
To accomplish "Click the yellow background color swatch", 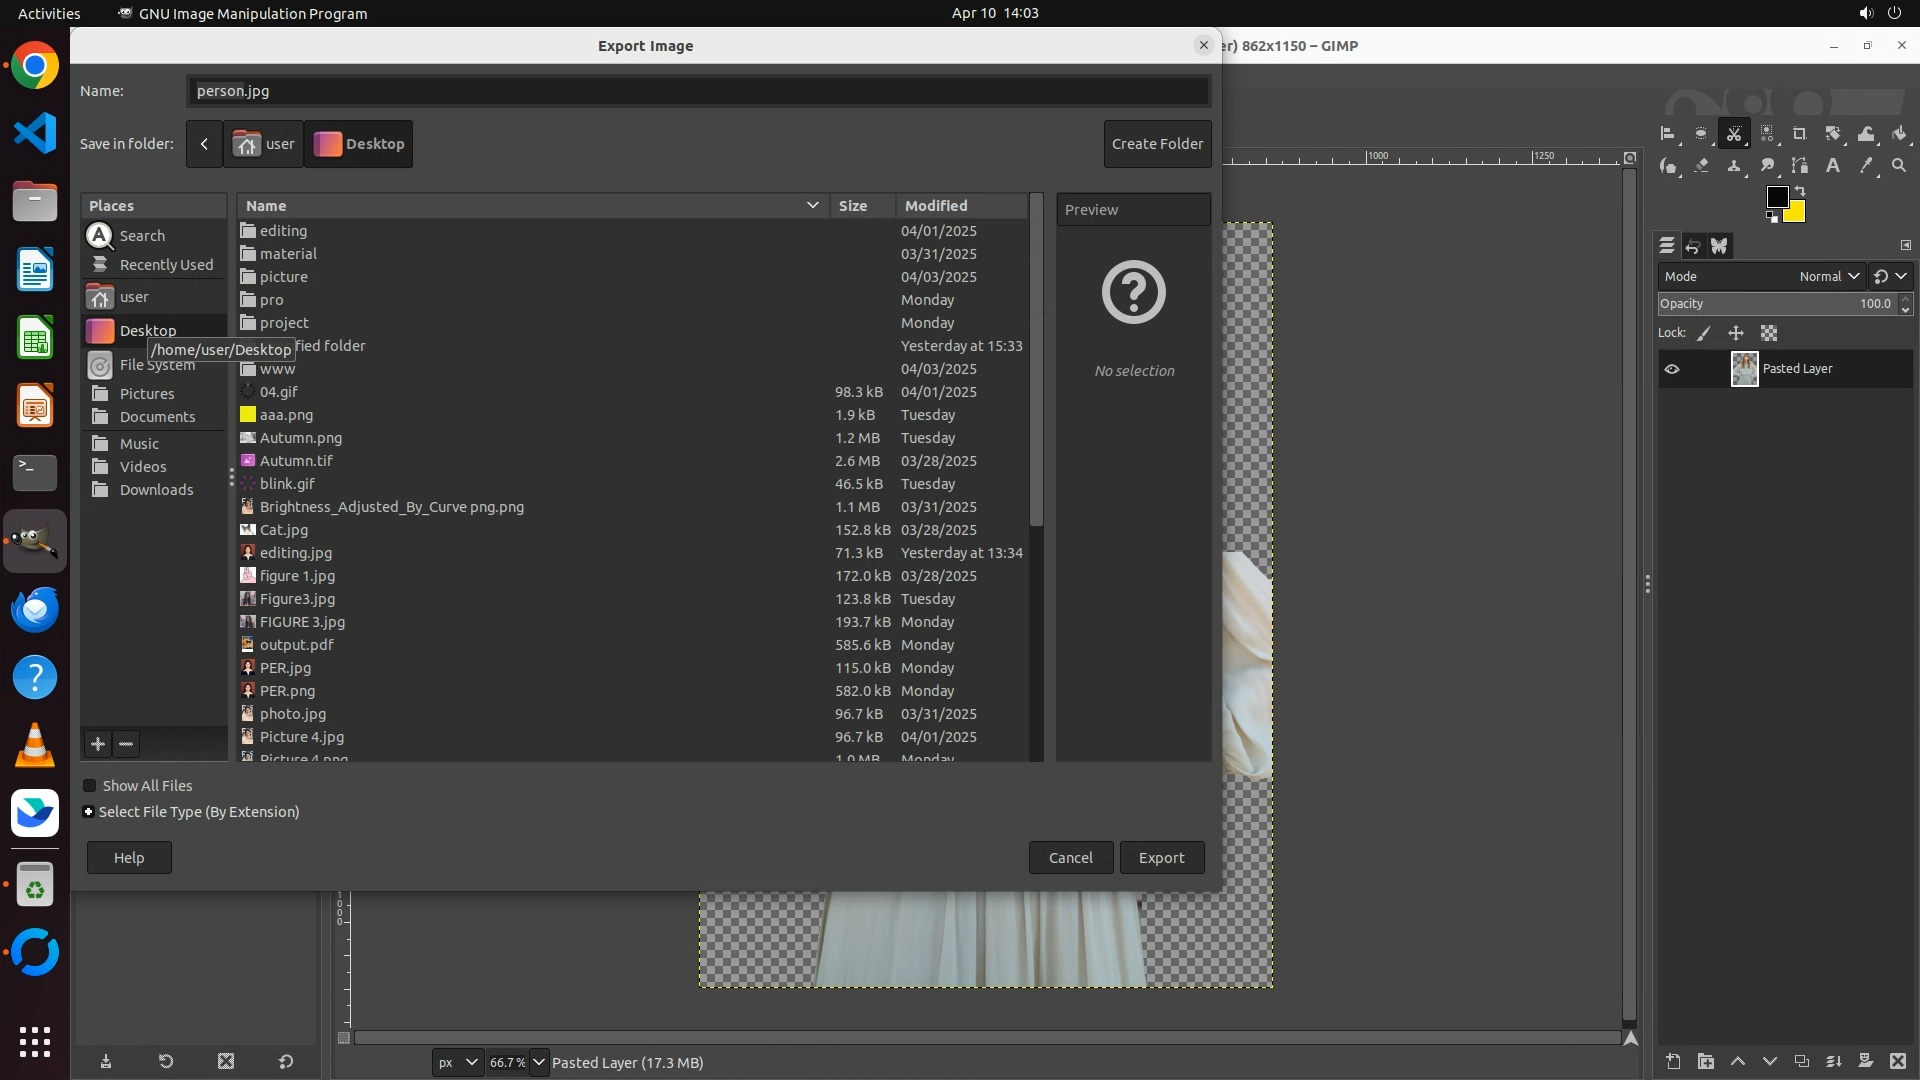I will tap(1796, 213).
